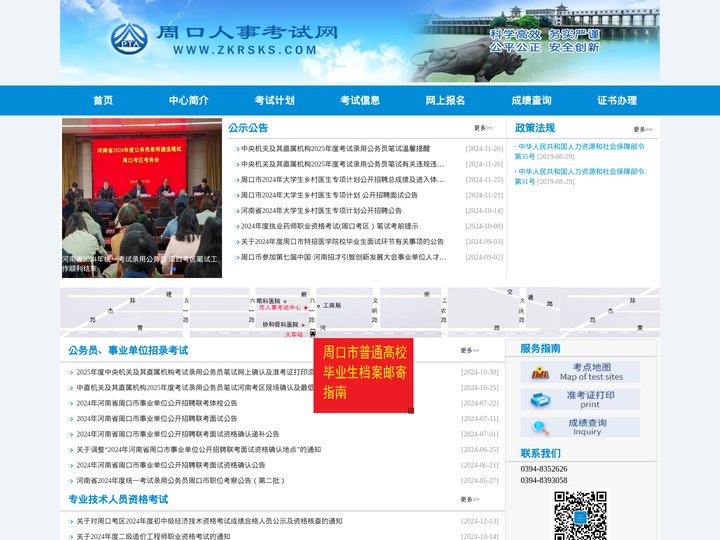720x540 pixels.
Task: Open 中直机关公务员笔试河南考区现场确认 notice
Action: [x=195, y=388]
